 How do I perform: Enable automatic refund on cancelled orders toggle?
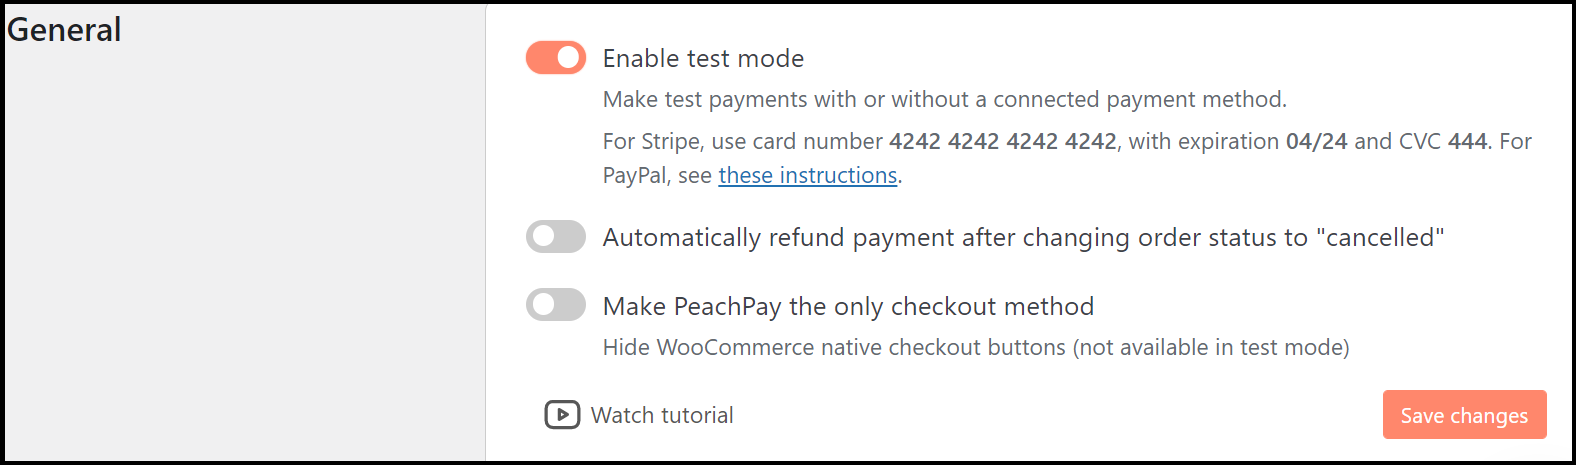click(x=556, y=237)
